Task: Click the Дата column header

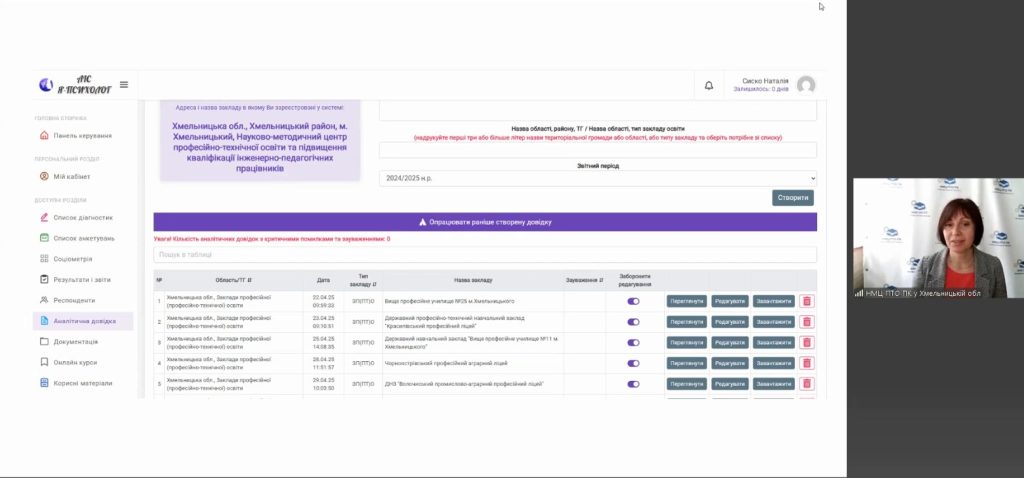Action: pos(323,280)
